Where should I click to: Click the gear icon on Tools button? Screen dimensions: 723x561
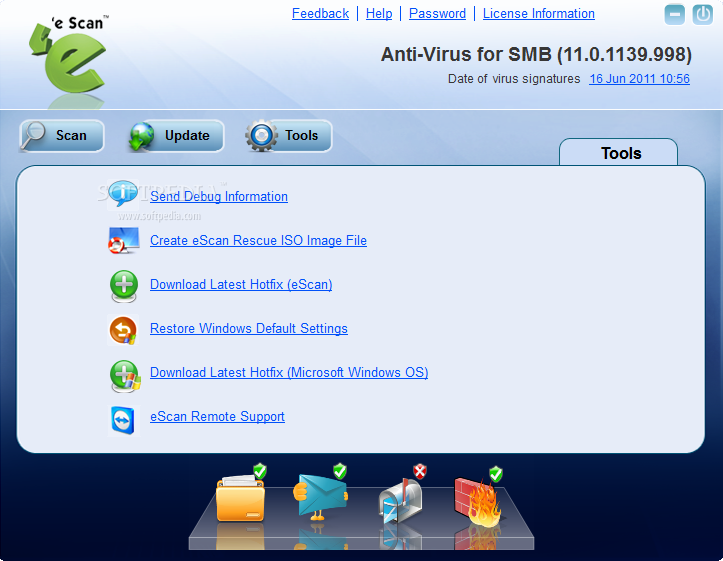(261, 136)
